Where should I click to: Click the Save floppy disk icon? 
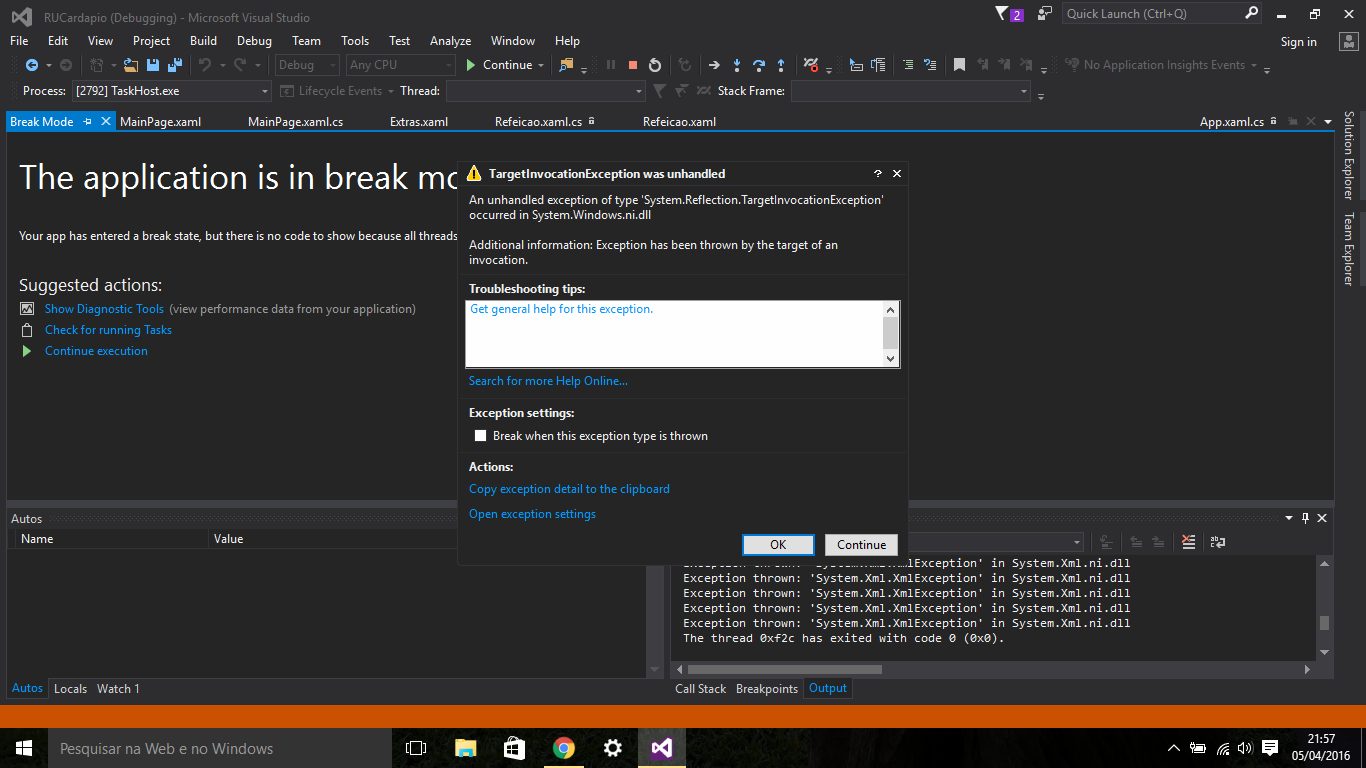coord(153,65)
